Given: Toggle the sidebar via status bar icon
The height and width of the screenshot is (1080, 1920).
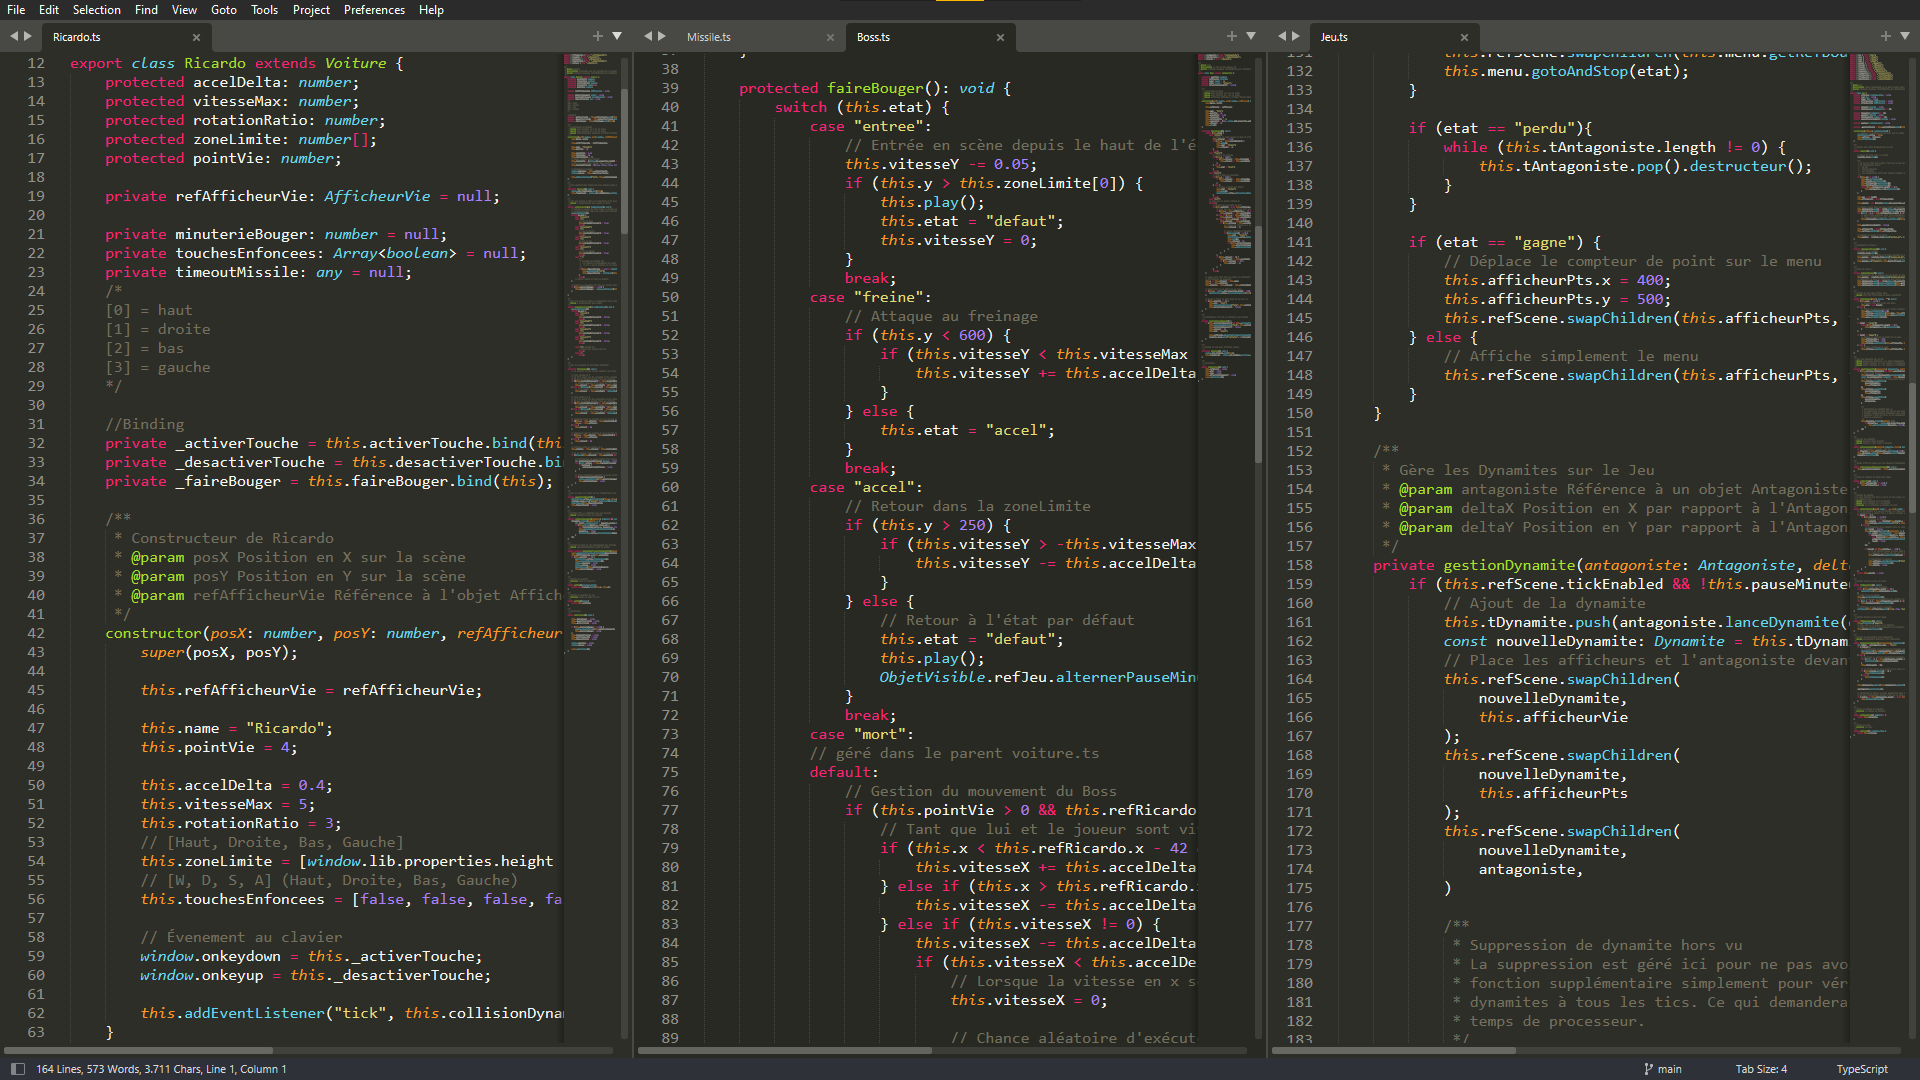Looking at the screenshot, I should tap(17, 1069).
